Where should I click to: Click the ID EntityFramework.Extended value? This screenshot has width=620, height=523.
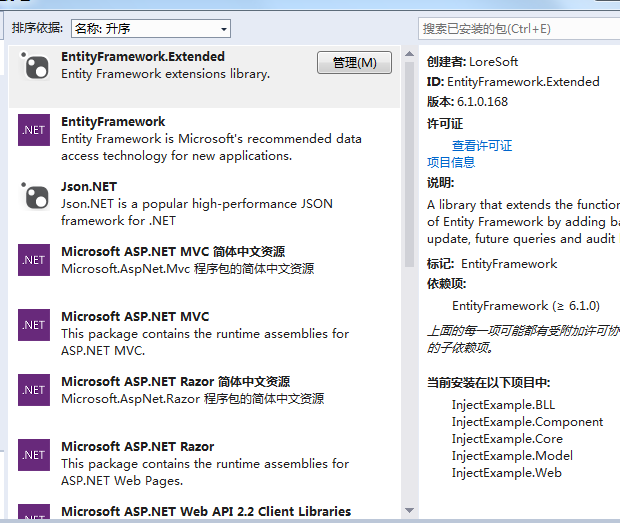[523, 82]
